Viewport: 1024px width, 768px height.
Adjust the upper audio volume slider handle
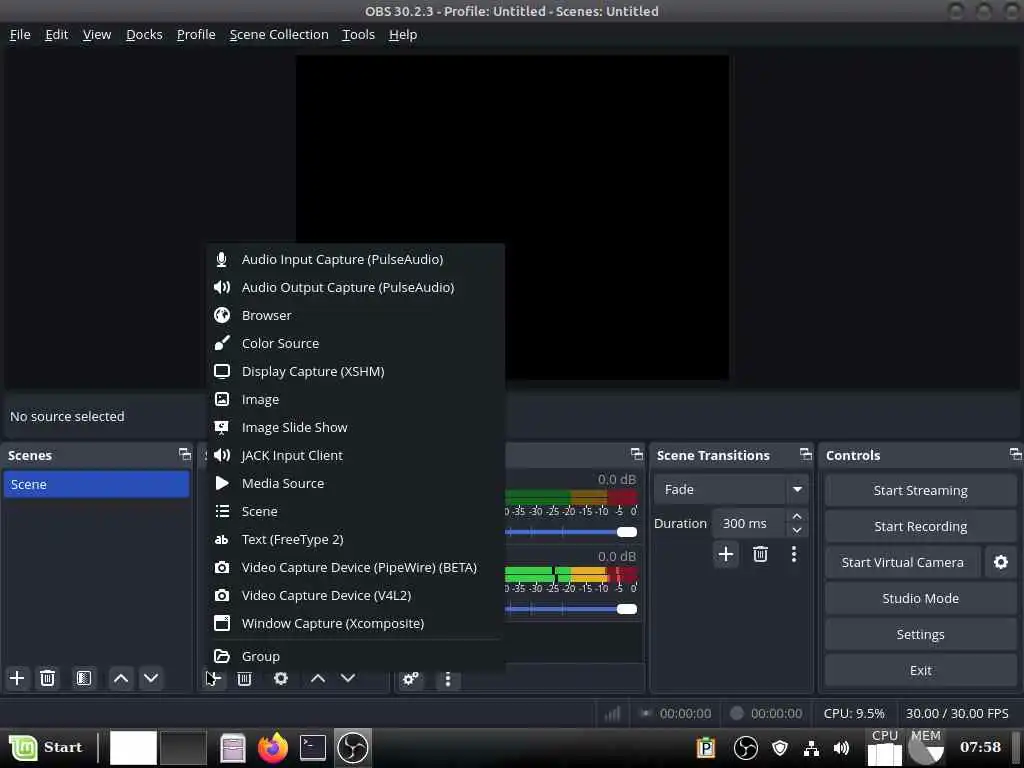(x=626, y=532)
